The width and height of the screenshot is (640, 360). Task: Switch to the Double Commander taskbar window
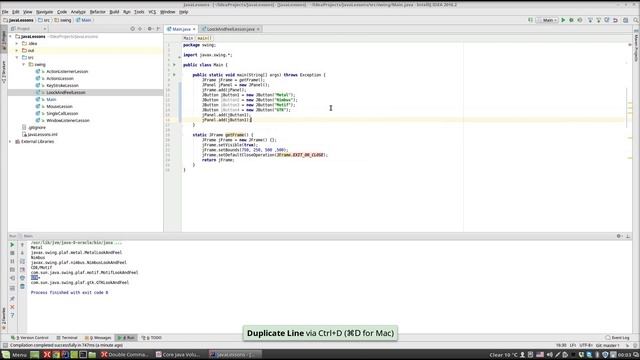tap(125, 355)
